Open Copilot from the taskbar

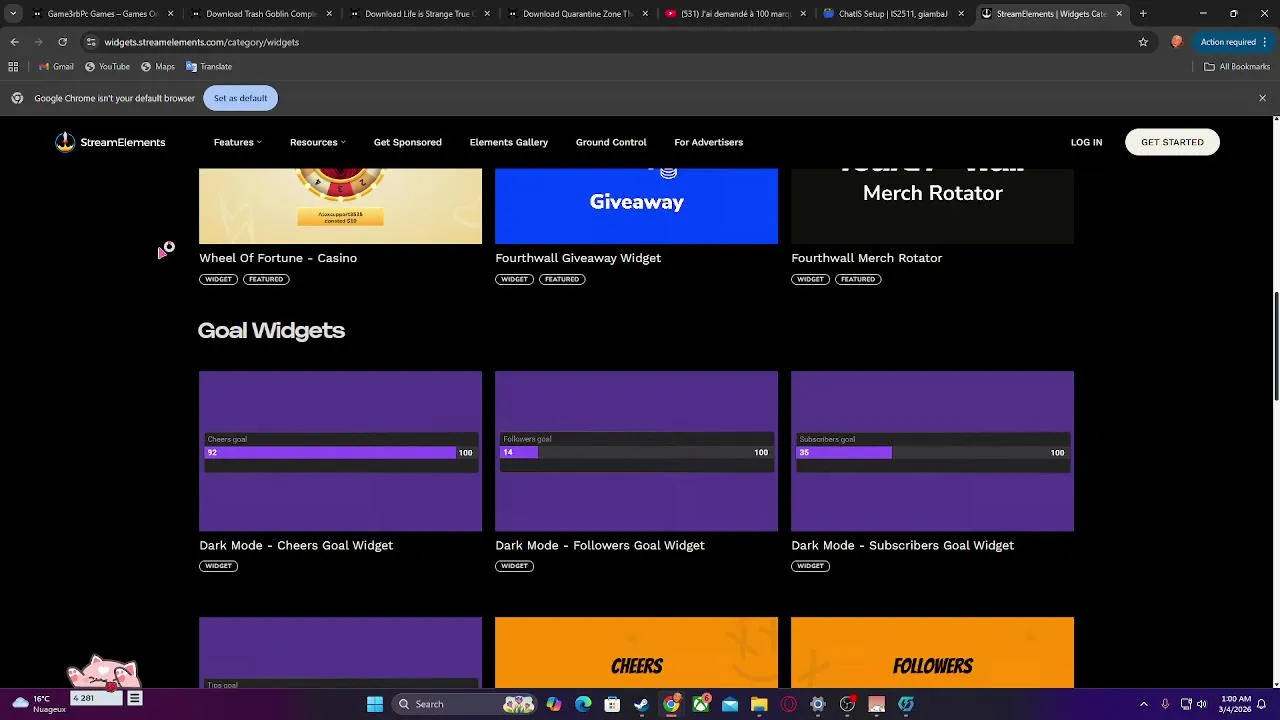553,704
